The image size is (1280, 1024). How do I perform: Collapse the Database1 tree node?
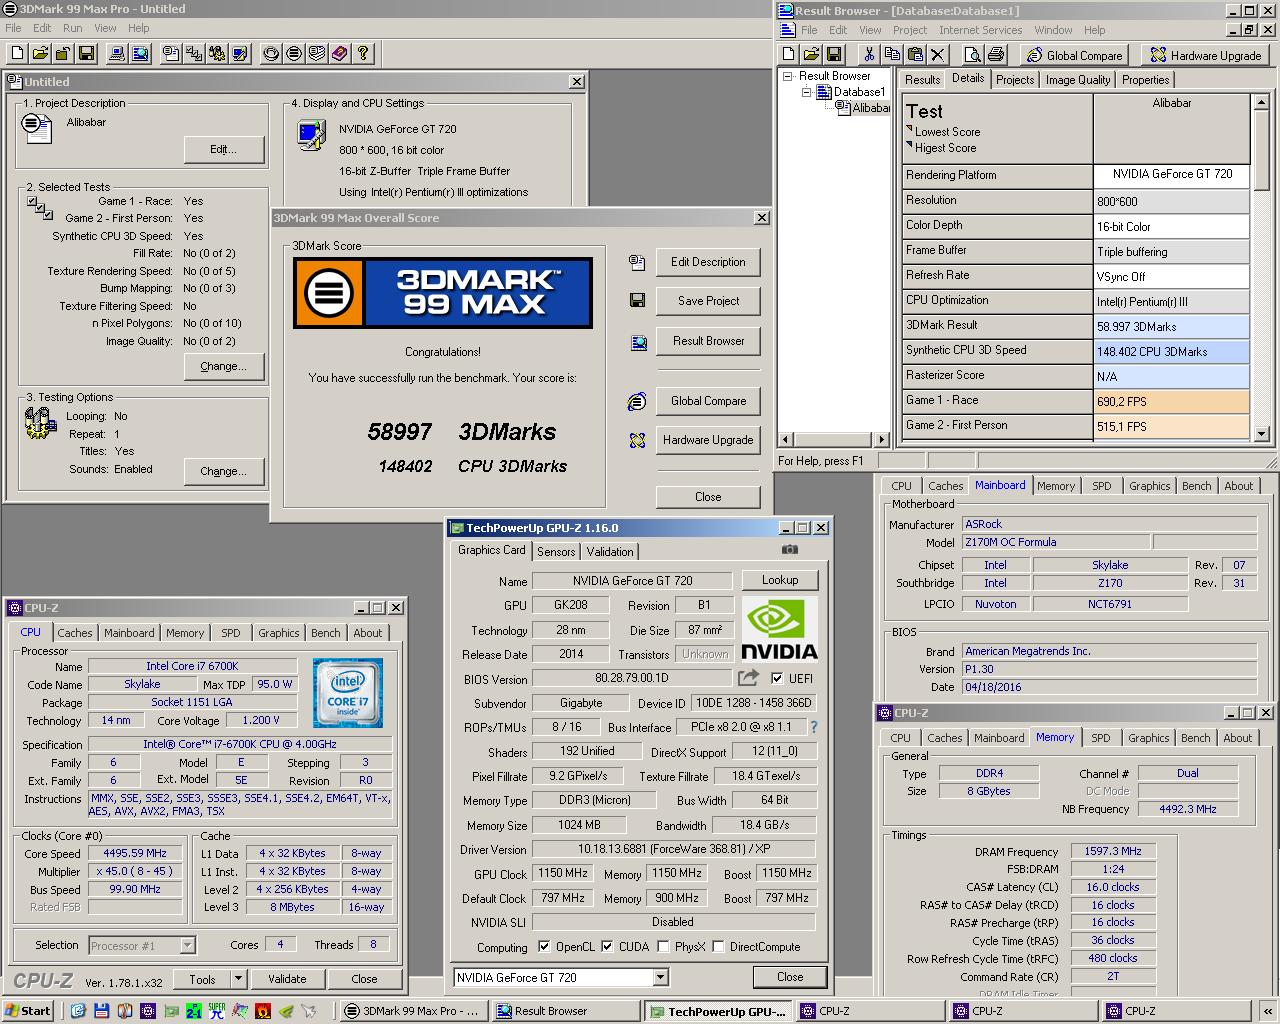806,92
